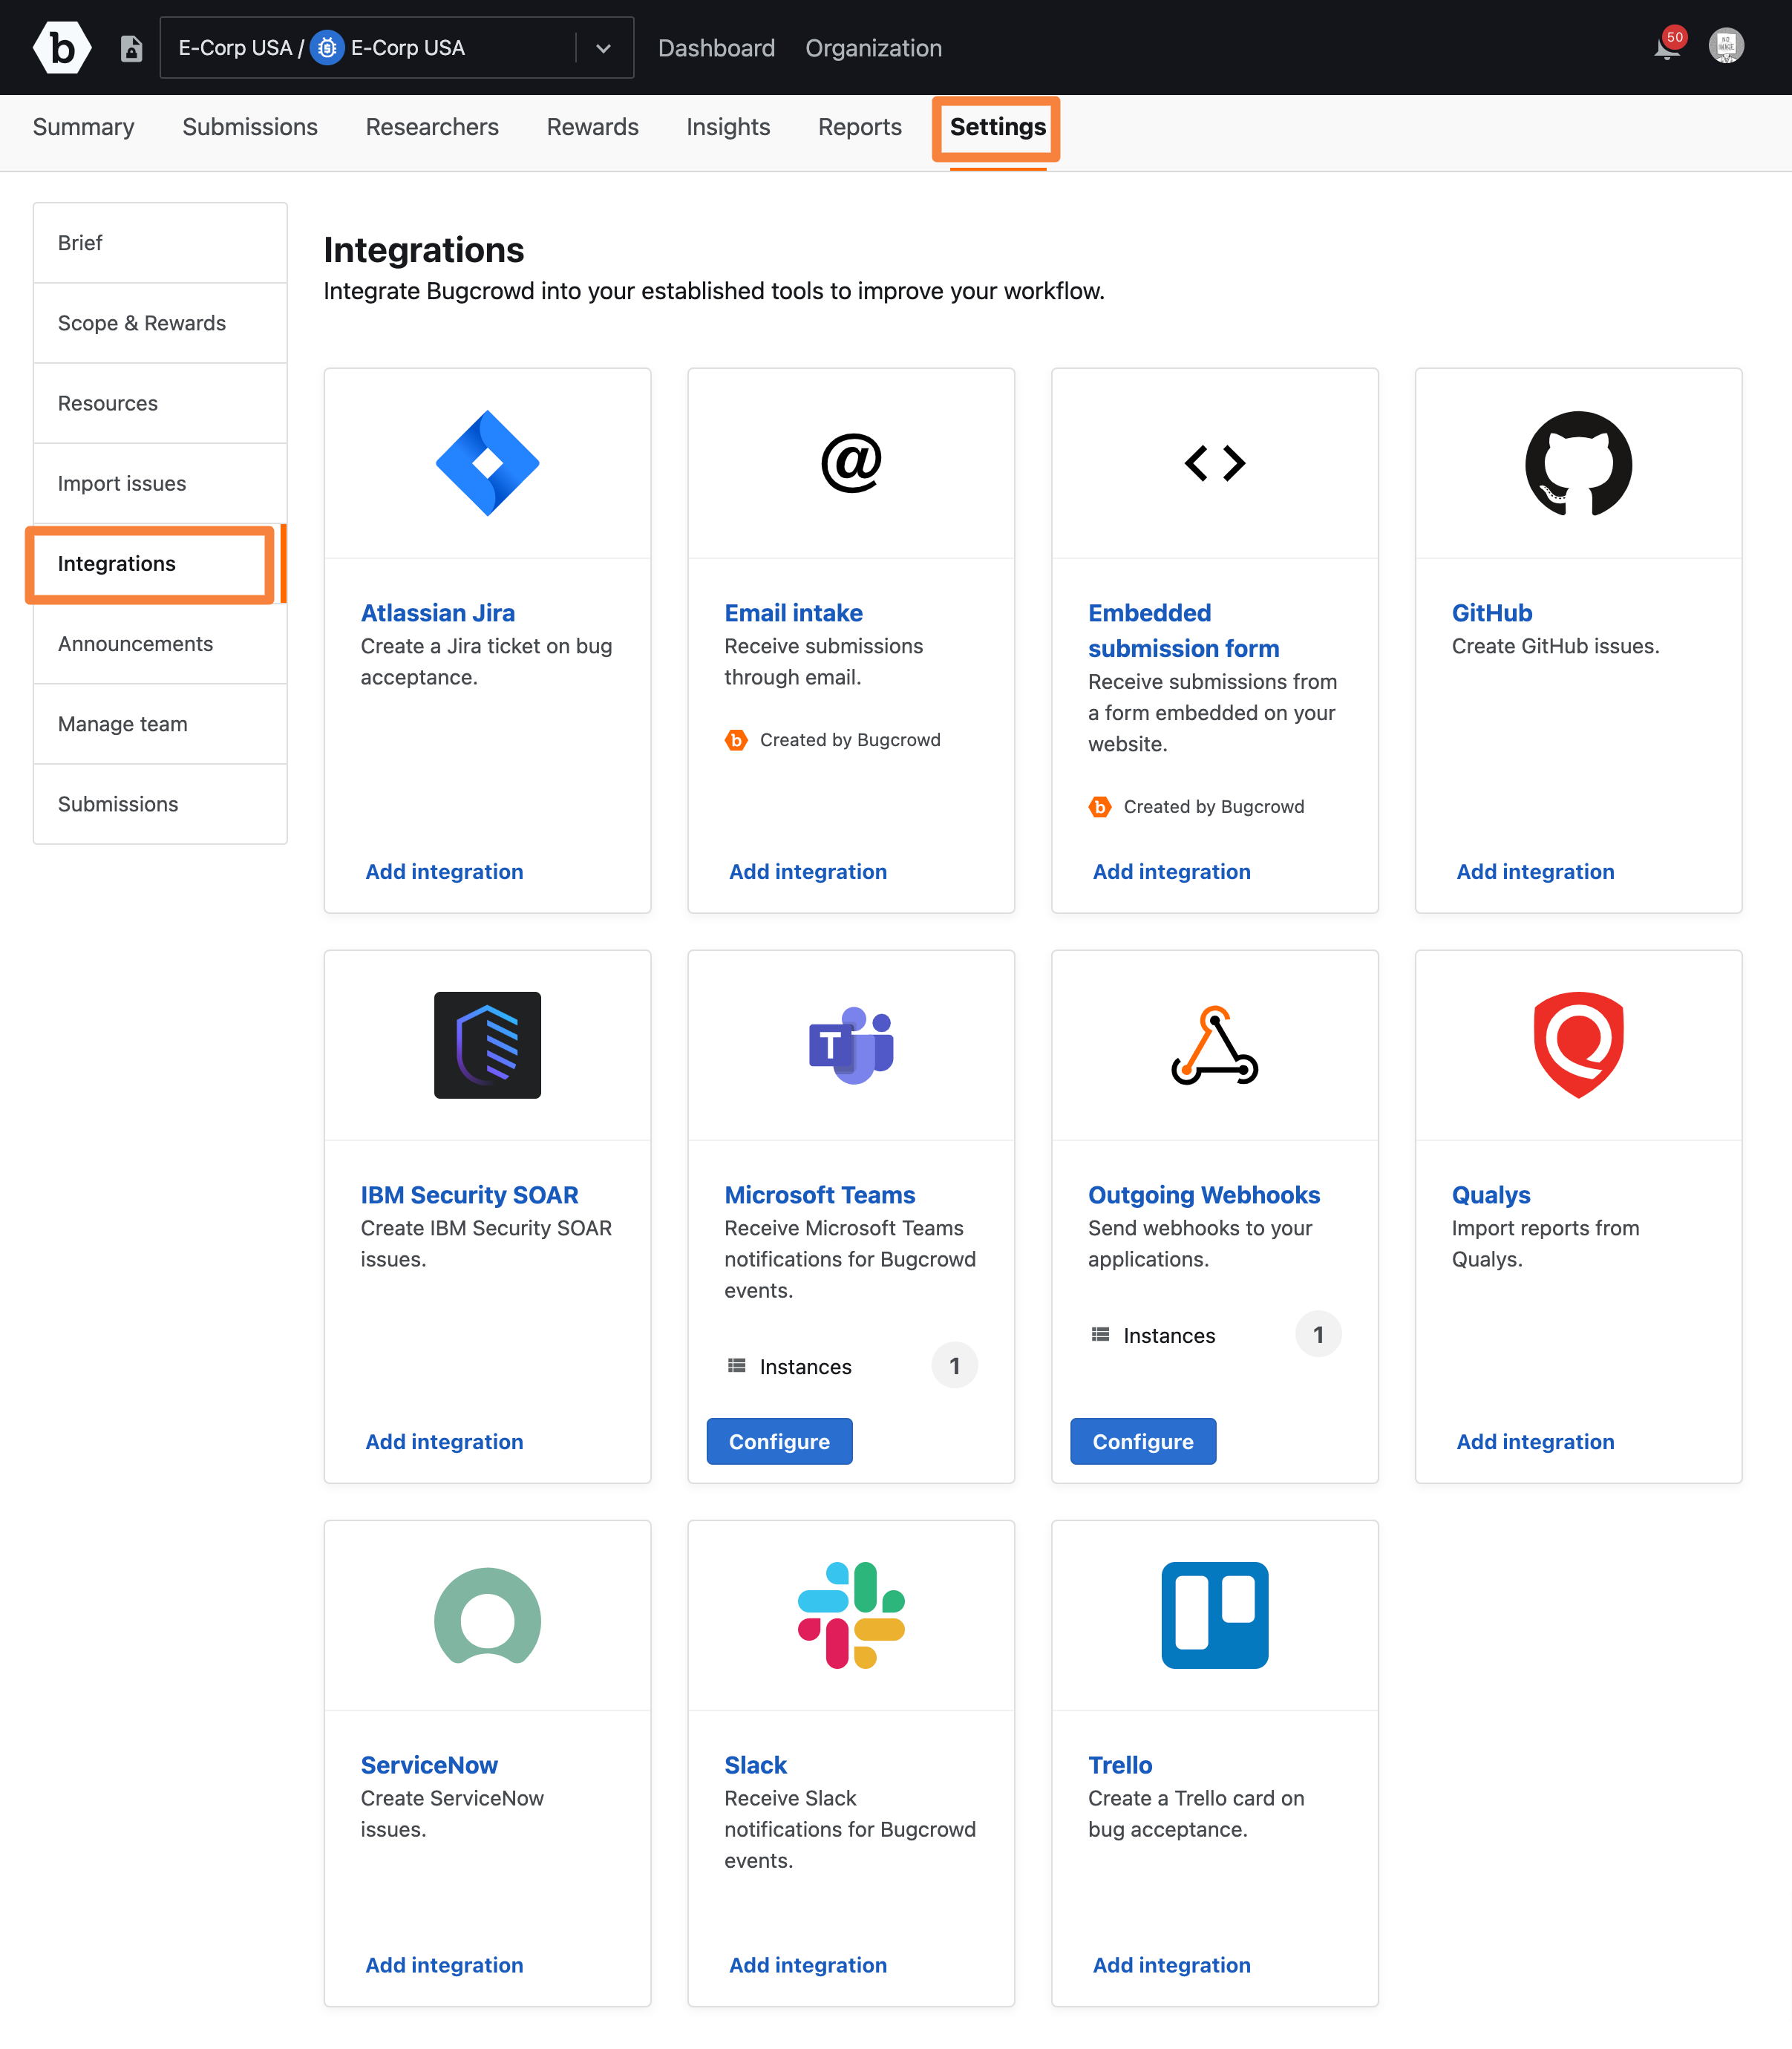Click the Embedded submission form title link
Viewport: 1792px width, 2049px height.
coord(1183,631)
